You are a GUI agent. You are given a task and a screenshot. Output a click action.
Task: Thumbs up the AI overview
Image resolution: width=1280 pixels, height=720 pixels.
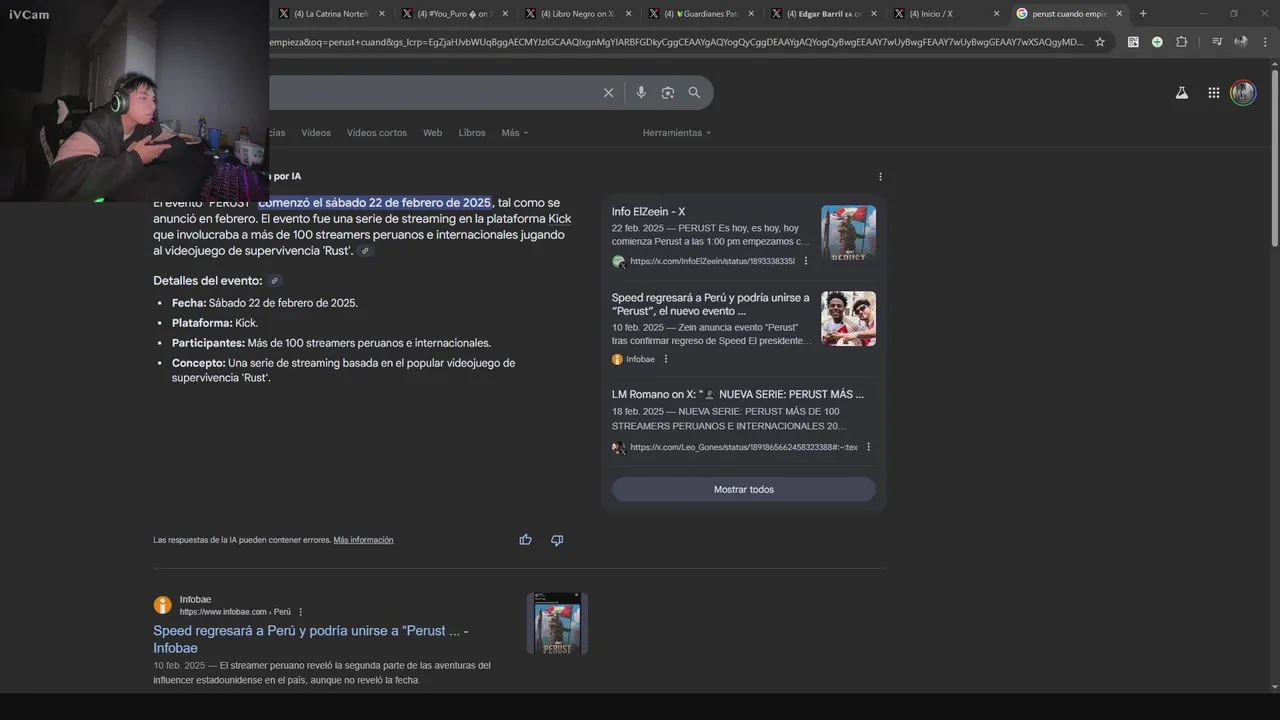pyautogui.click(x=526, y=540)
